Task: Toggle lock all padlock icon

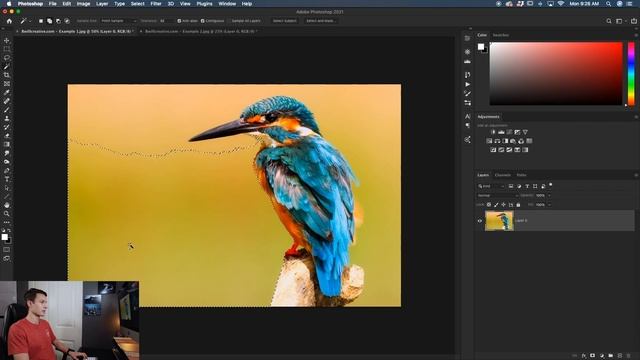Action: click(x=518, y=204)
